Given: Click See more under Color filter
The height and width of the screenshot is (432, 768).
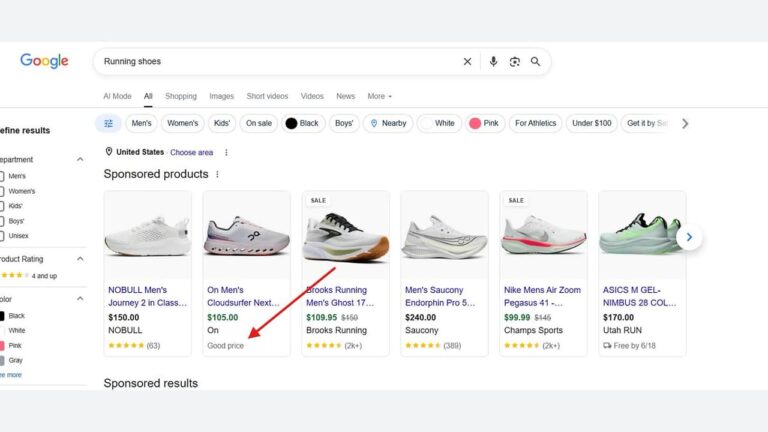Looking at the screenshot, I should (11, 375).
